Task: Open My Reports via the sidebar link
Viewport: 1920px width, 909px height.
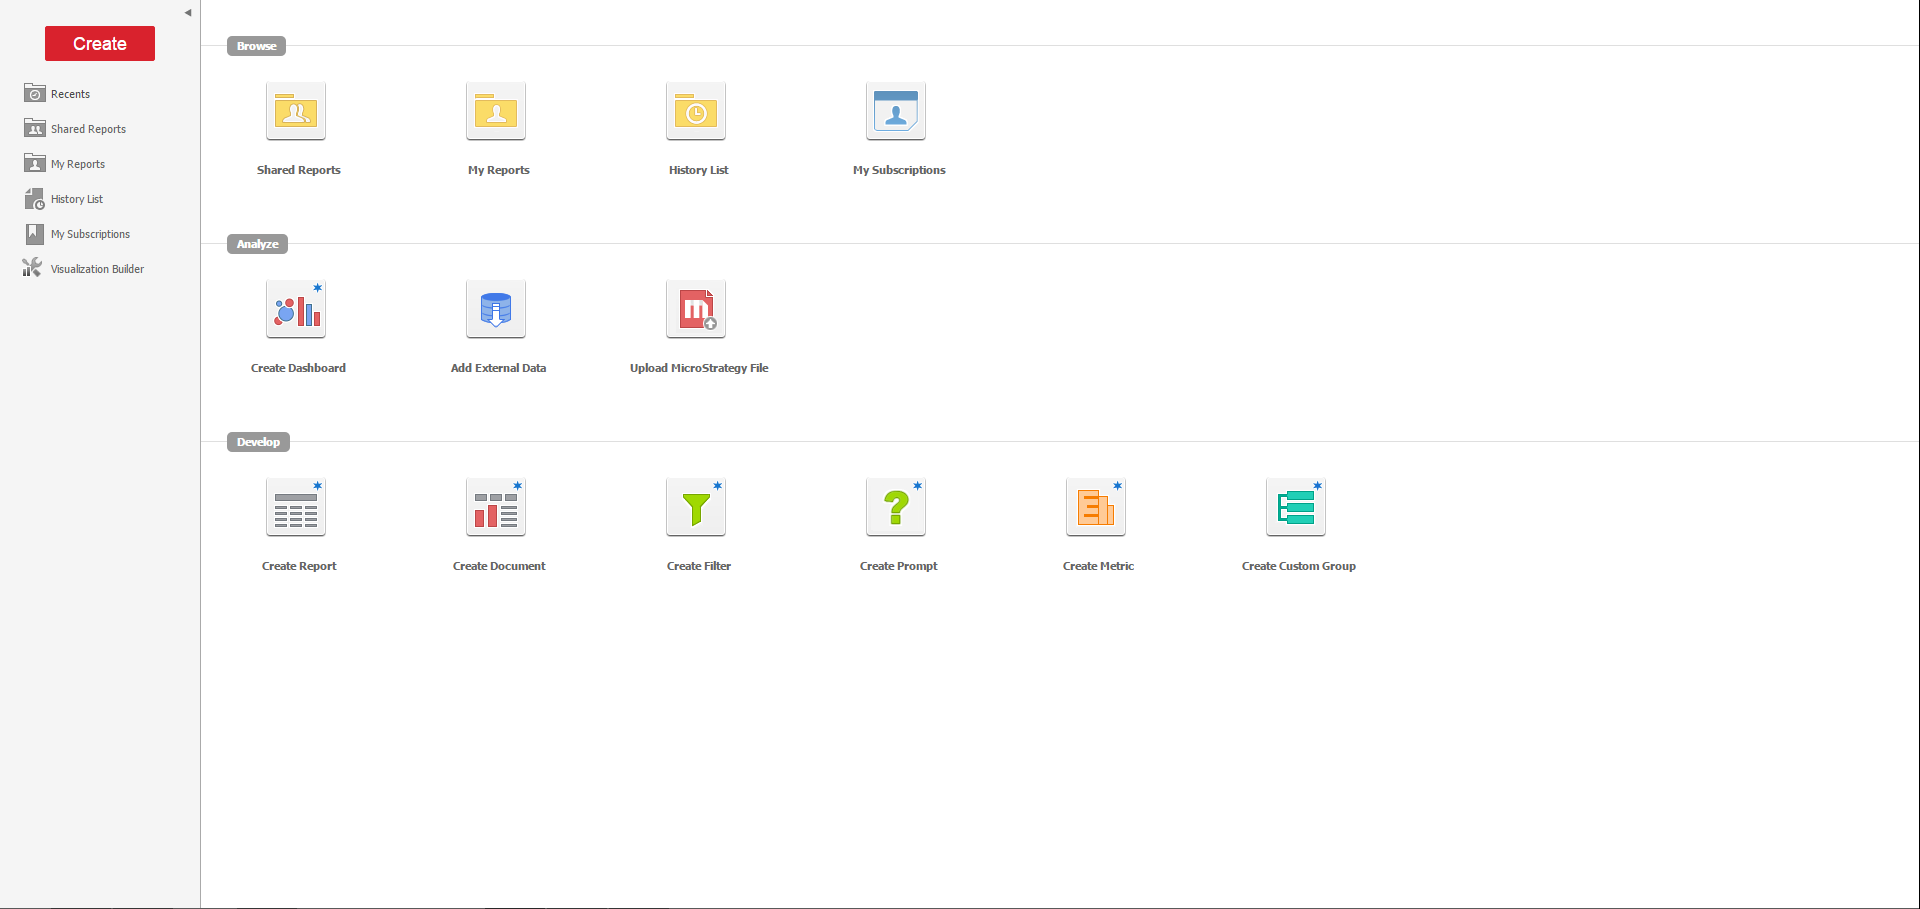Action: click(x=78, y=163)
